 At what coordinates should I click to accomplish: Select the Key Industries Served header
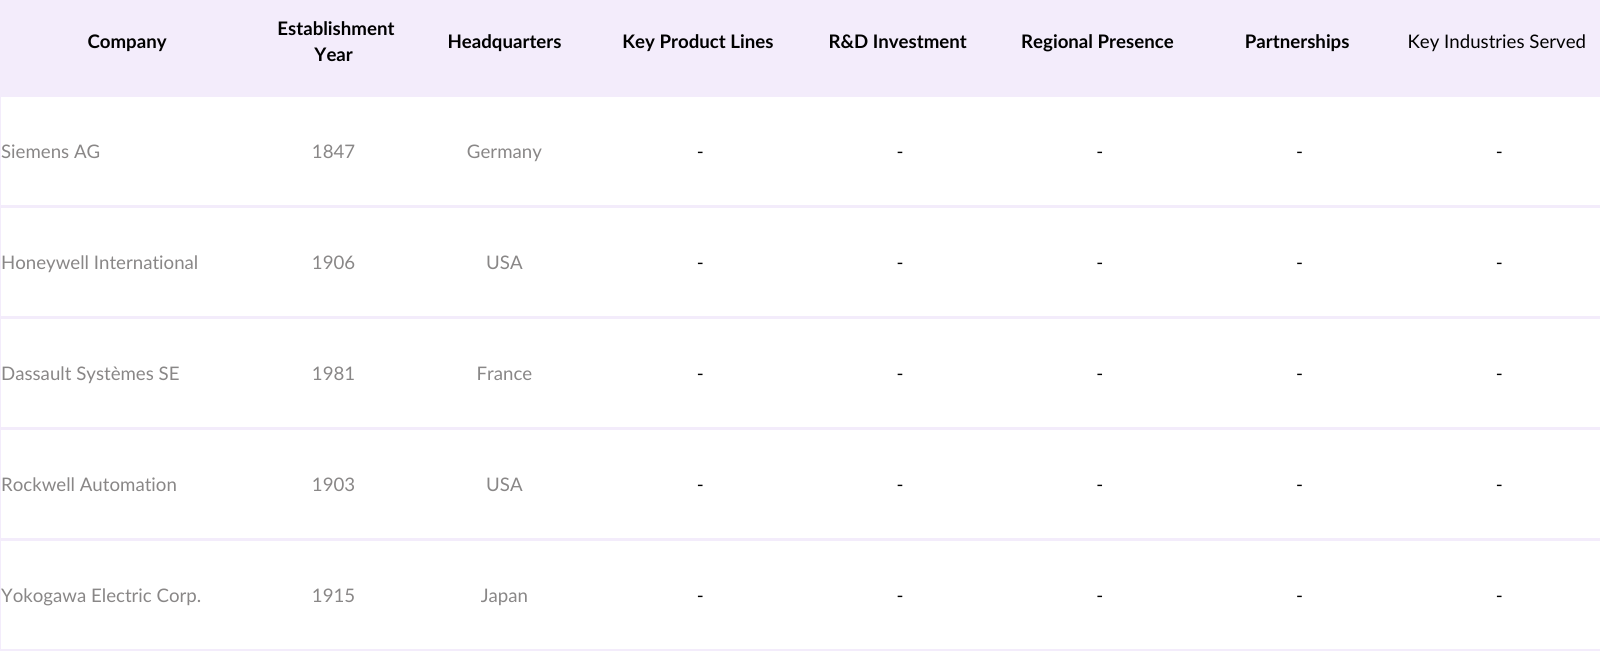1496,42
